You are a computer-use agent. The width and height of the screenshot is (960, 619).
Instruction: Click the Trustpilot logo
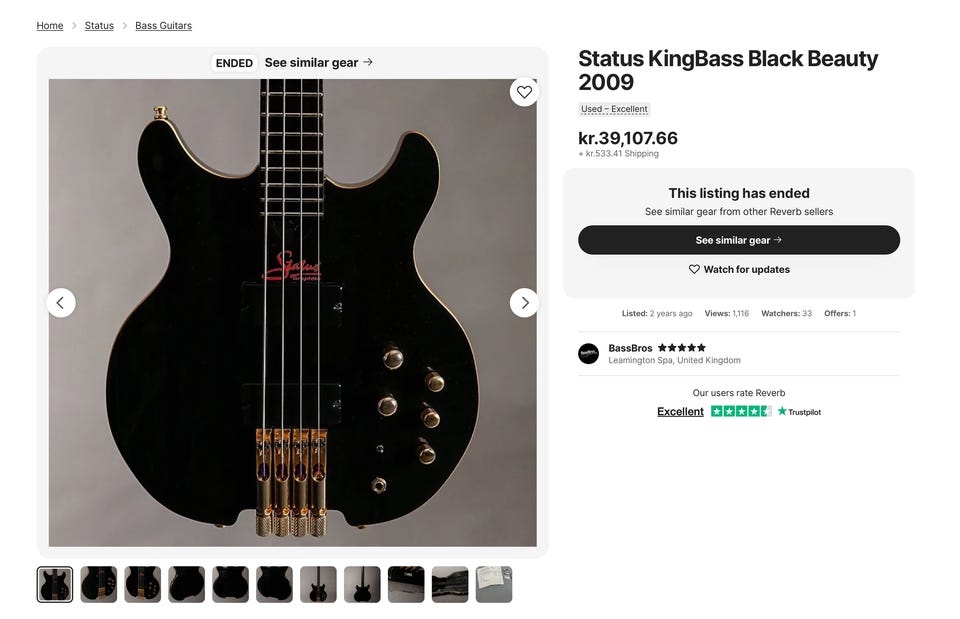click(x=799, y=412)
